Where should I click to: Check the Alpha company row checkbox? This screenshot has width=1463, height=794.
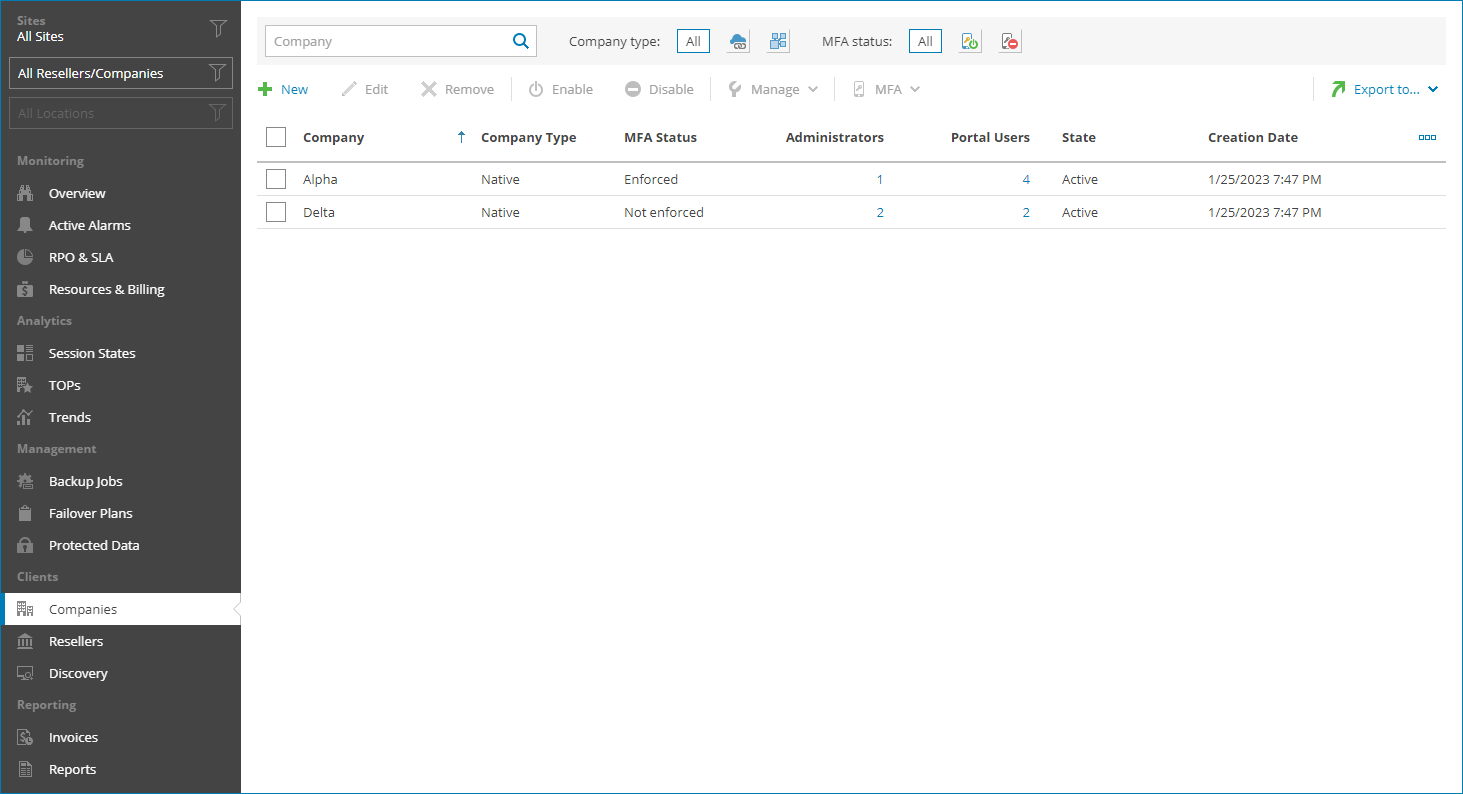(276, 179)
